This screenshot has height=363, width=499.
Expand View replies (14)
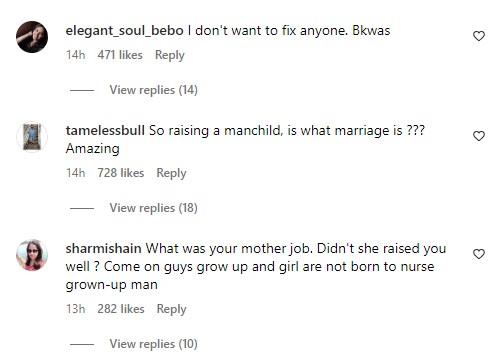pyautogui.click(x=154, y=90)
